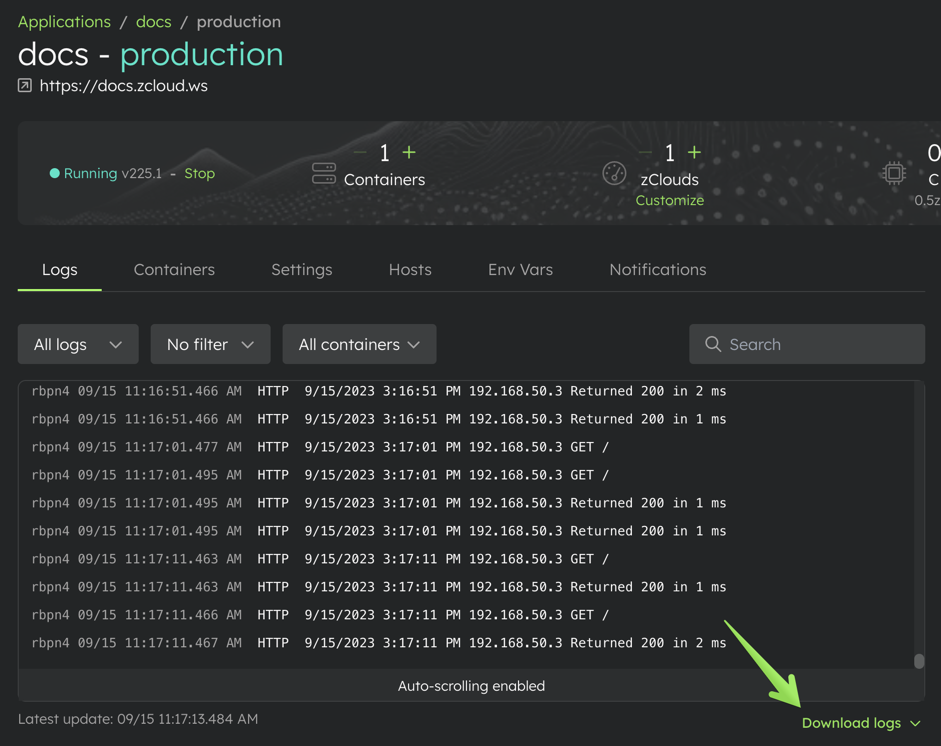Toggle auto-scrolling for the log view
The image size is (941, 746).
pyautogui.click(x=471, y=686)
